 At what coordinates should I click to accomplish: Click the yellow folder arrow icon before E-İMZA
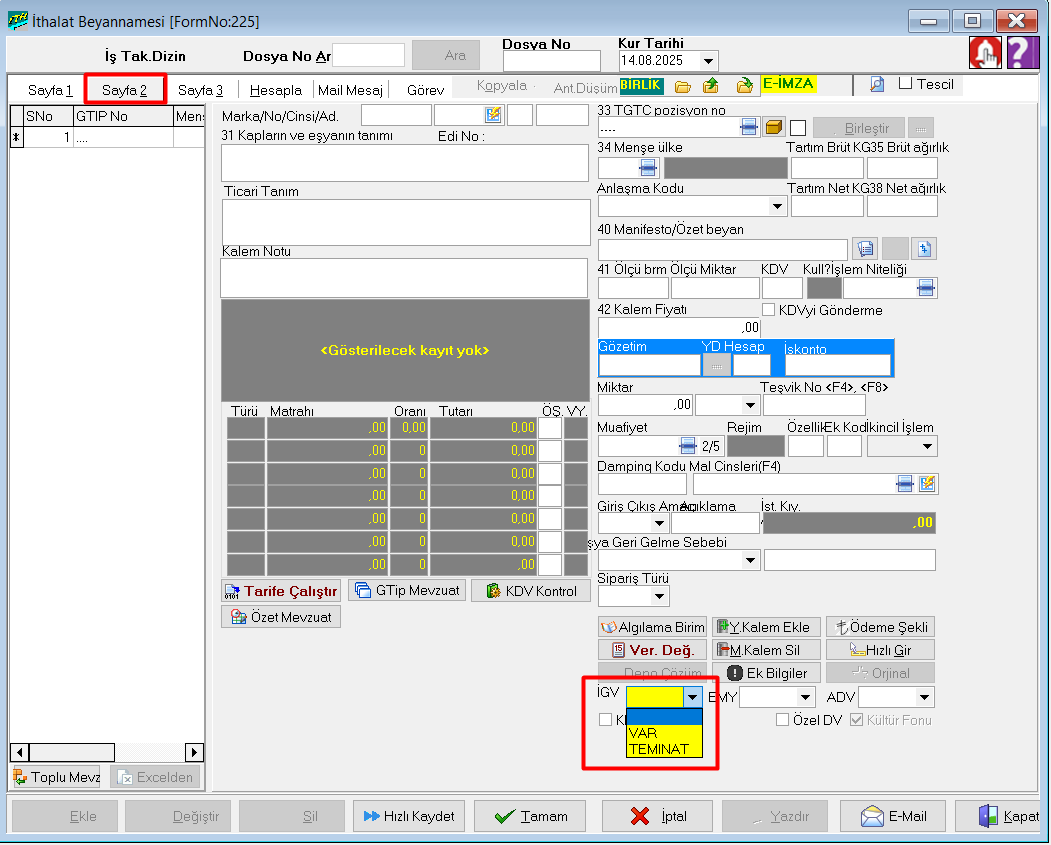coord(744,86)
